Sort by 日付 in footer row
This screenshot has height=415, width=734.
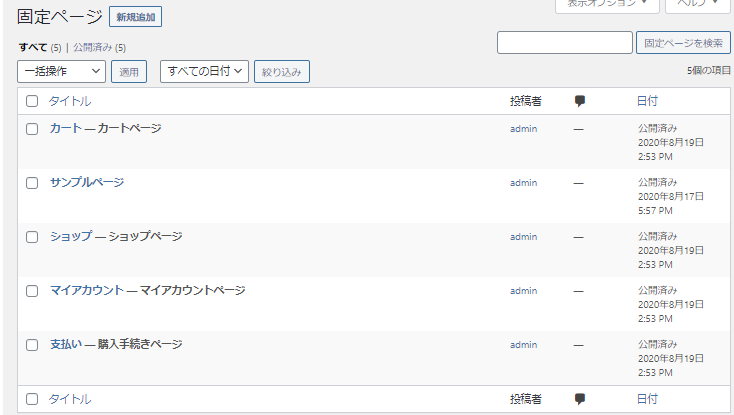pos(647,399)
